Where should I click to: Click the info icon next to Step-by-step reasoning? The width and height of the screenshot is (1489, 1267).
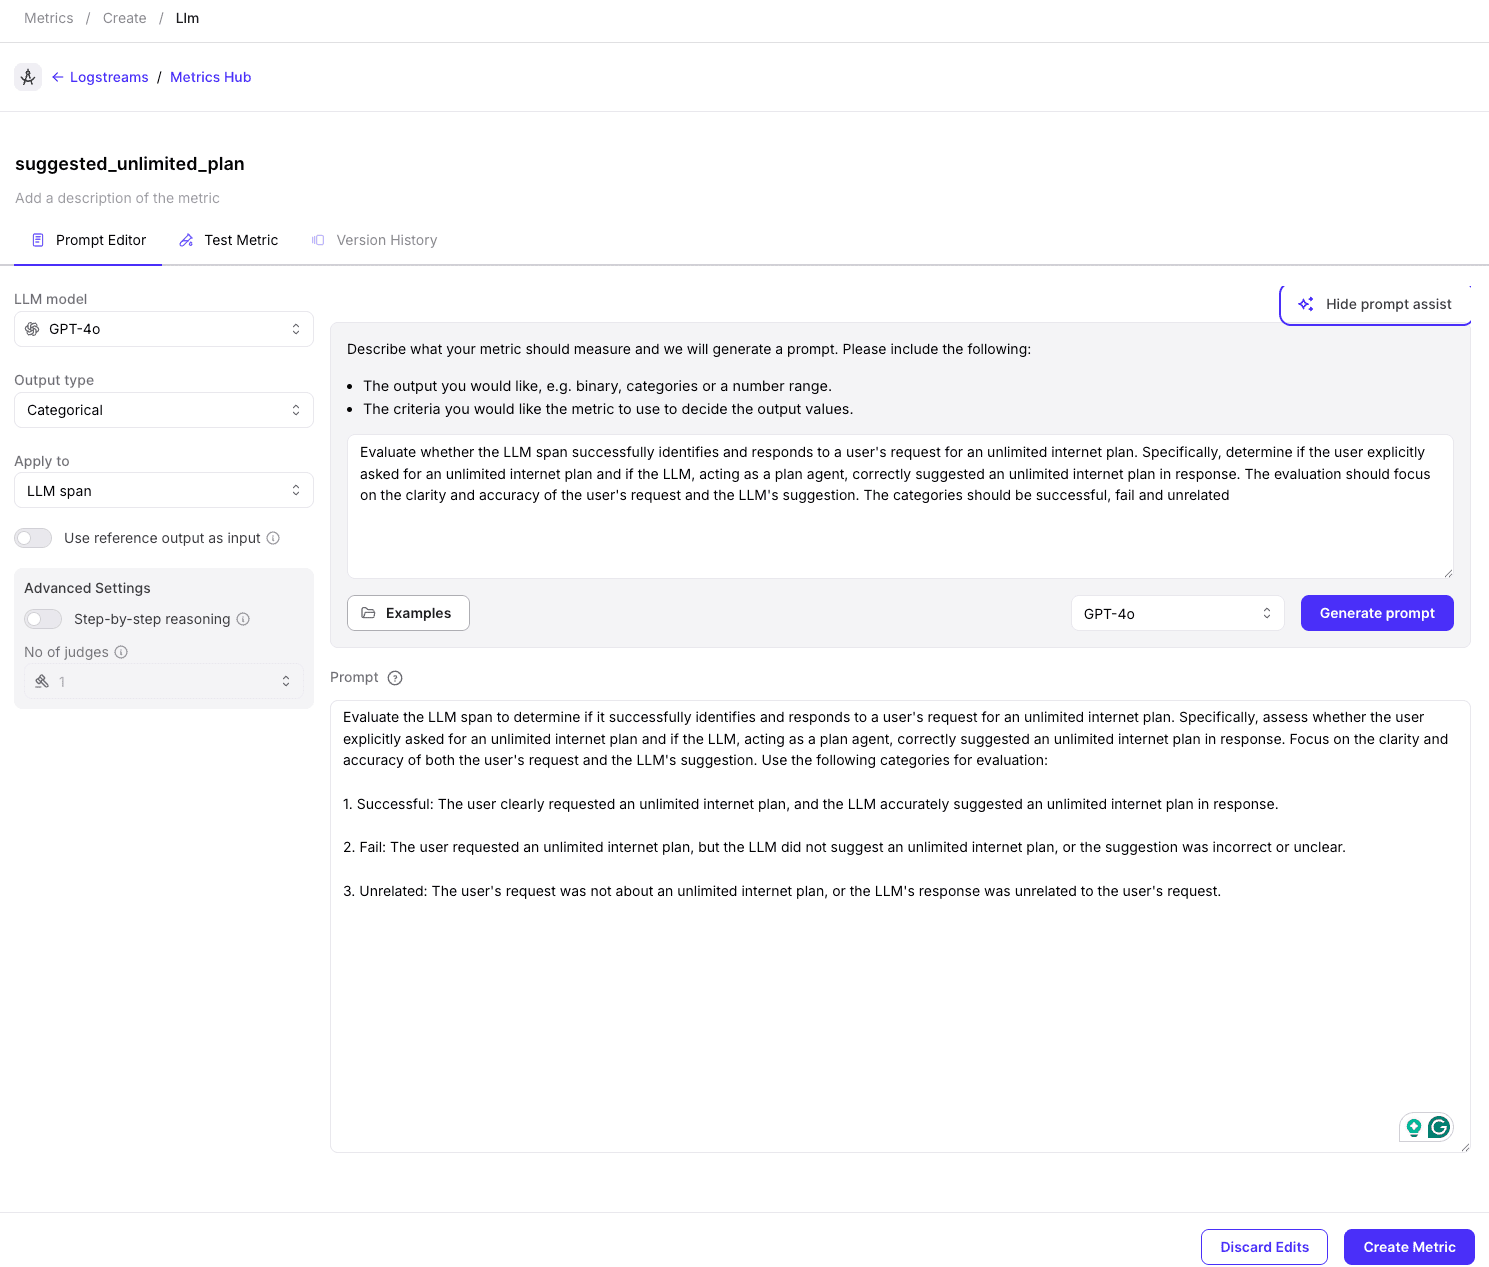coord(243,619)
